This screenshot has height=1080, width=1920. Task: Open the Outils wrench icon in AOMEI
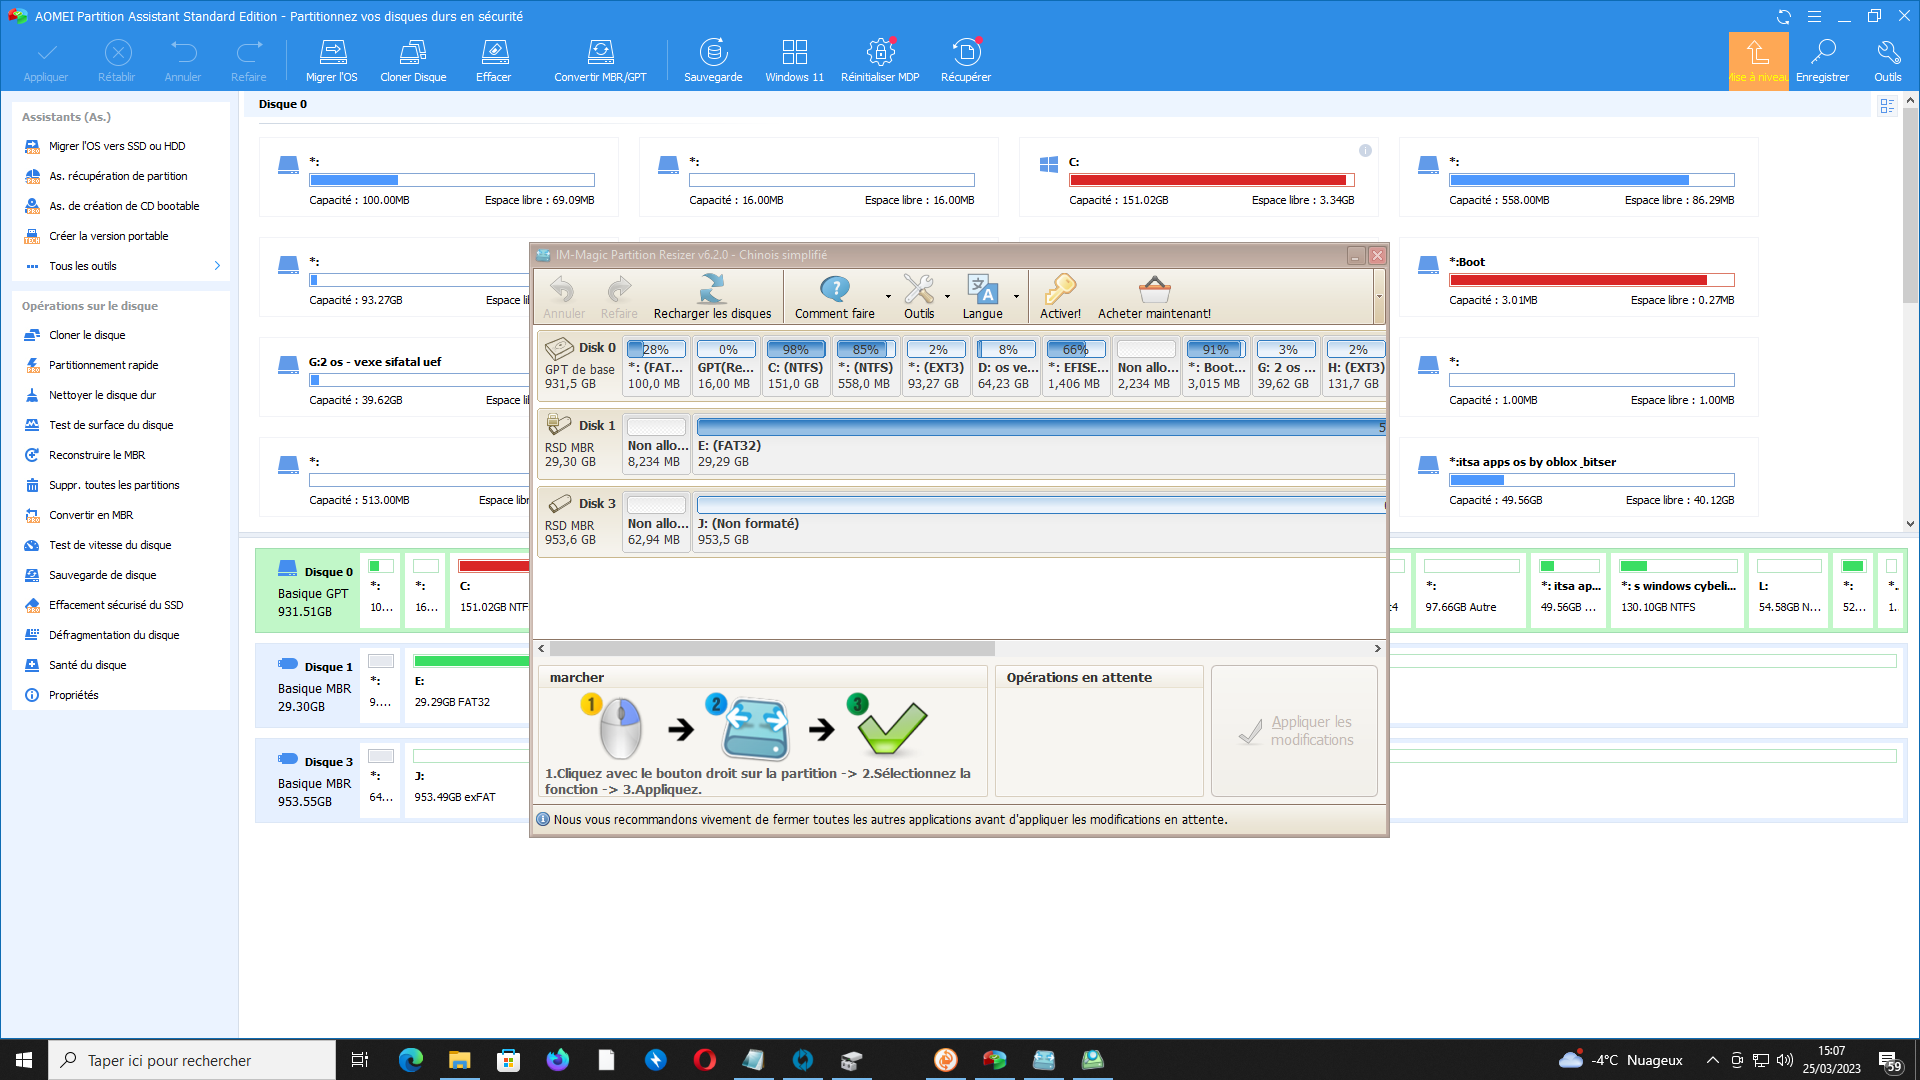[1888, 60]
